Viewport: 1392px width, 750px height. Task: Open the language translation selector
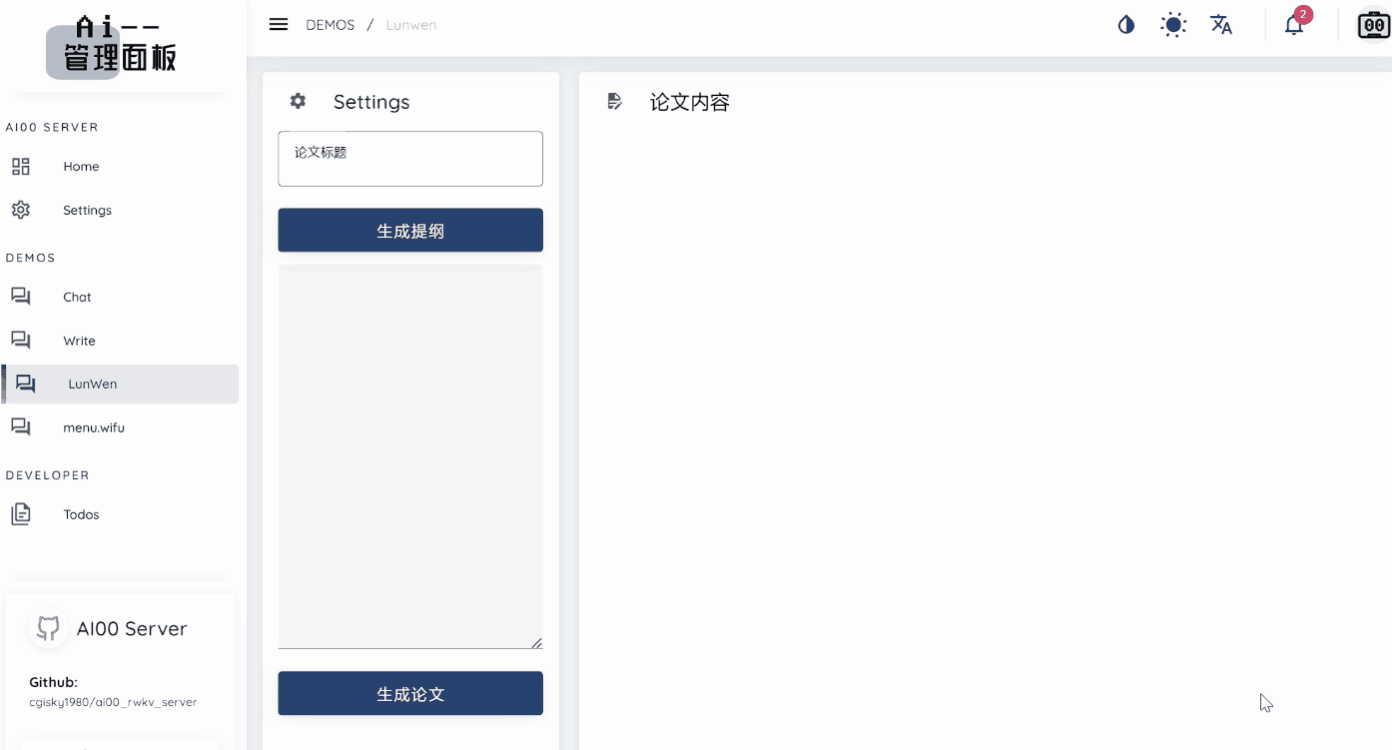[1221, 25]
